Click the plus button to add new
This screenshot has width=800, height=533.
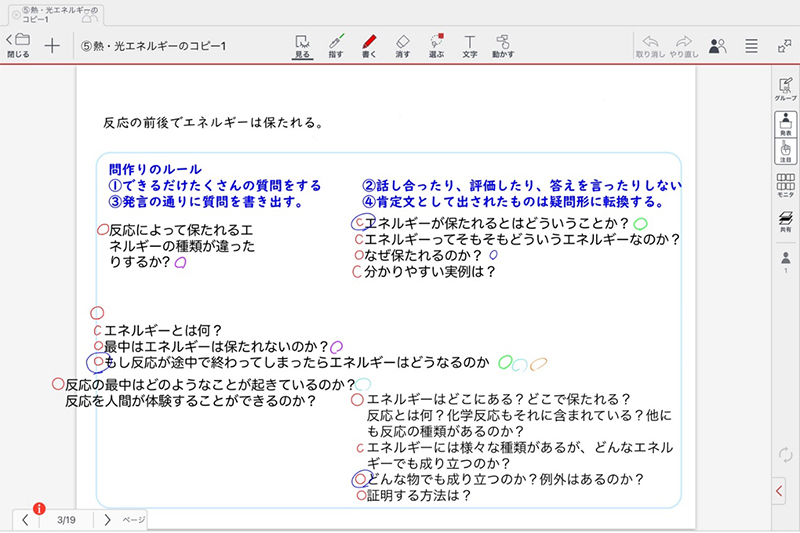point(52,46)
